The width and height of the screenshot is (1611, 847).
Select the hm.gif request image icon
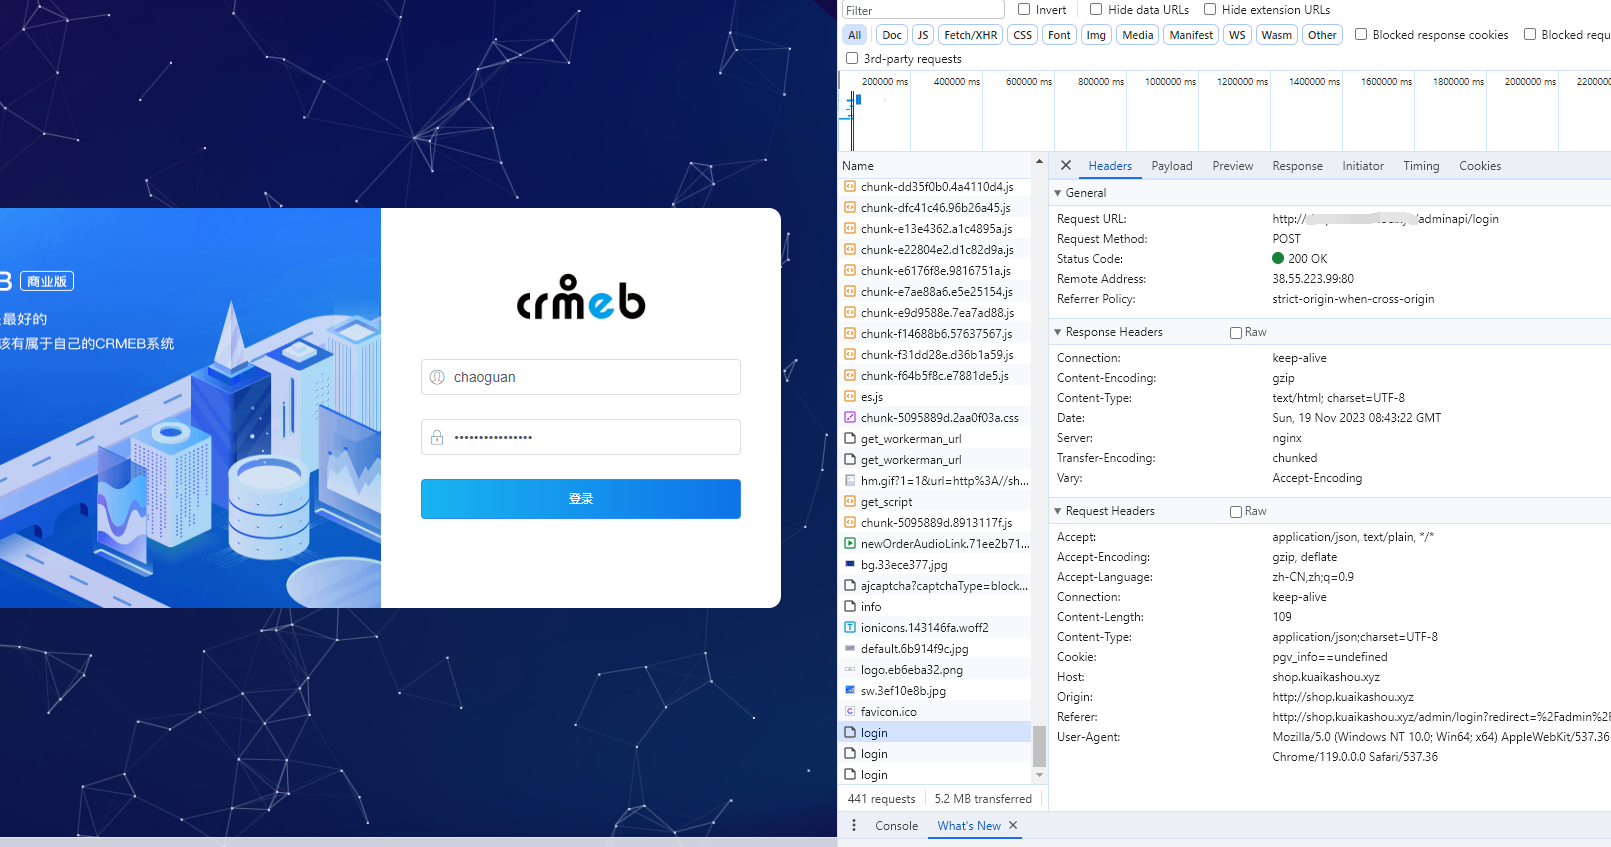point(850,480)
